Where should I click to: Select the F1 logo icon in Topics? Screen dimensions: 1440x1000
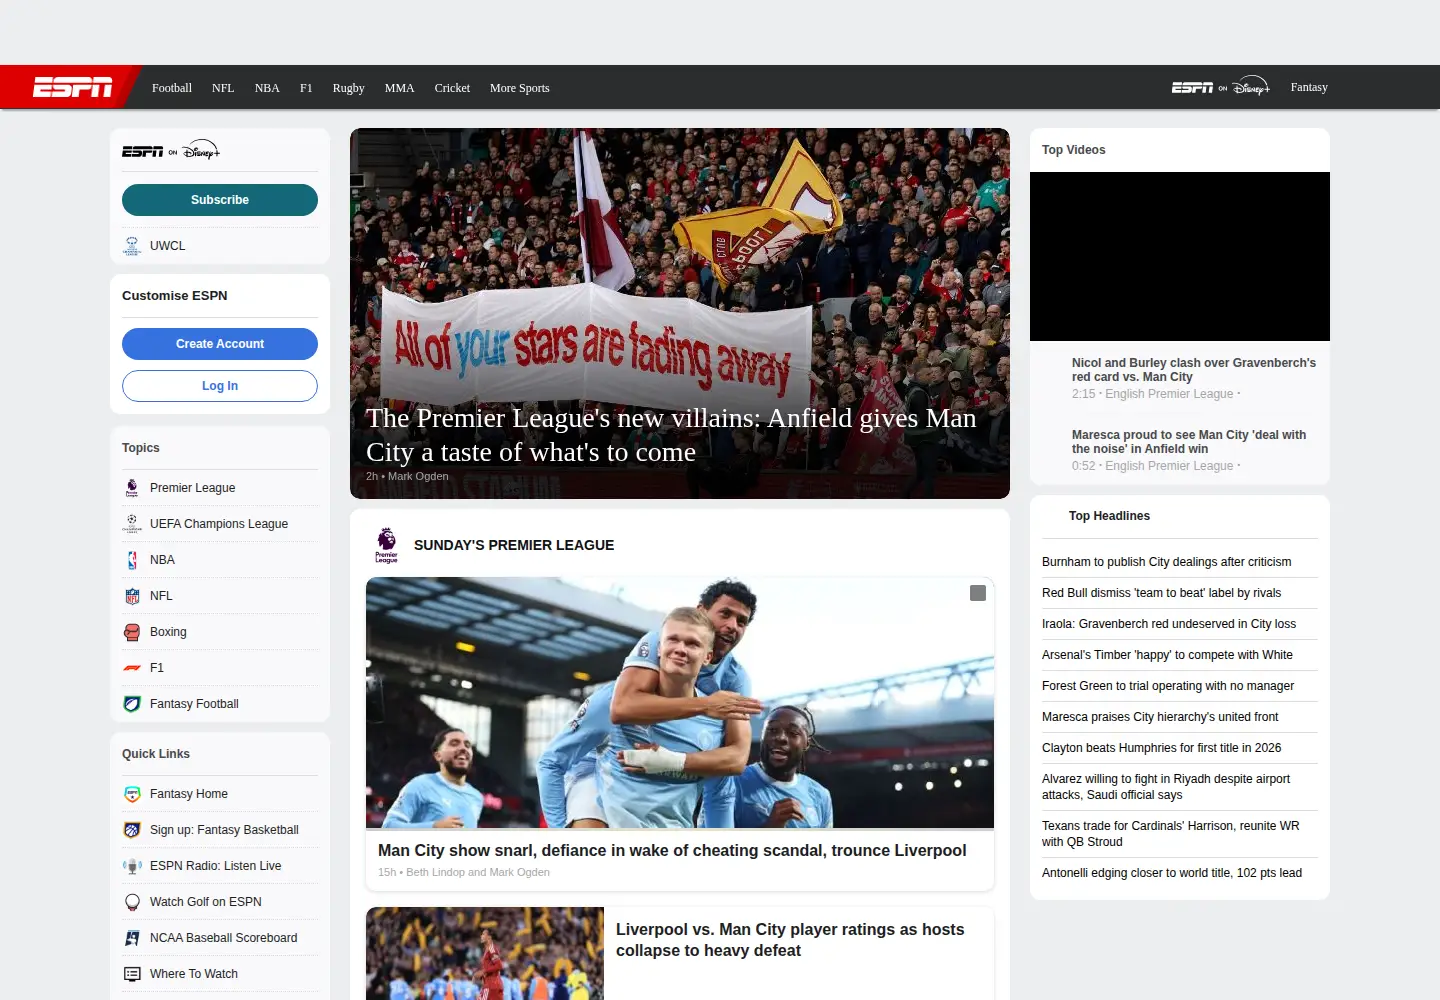[132, 668]
